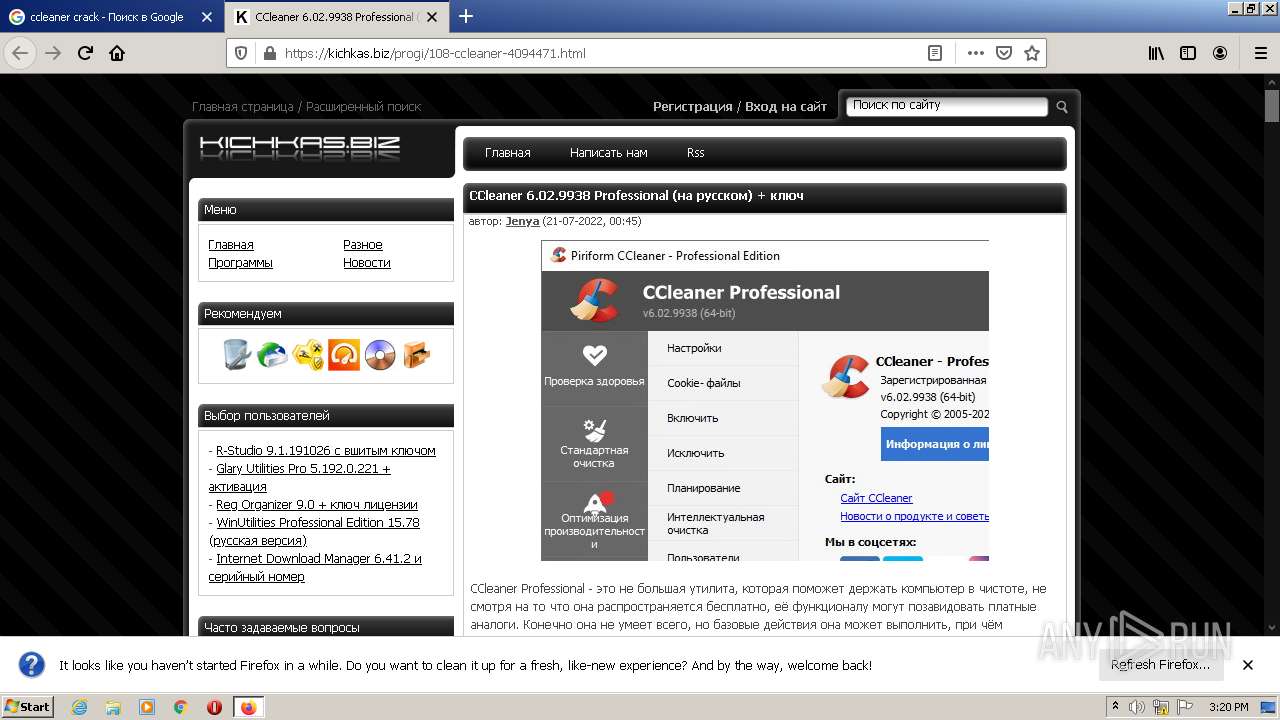
Task: Open Новости menu link
Action: point(367,262)
